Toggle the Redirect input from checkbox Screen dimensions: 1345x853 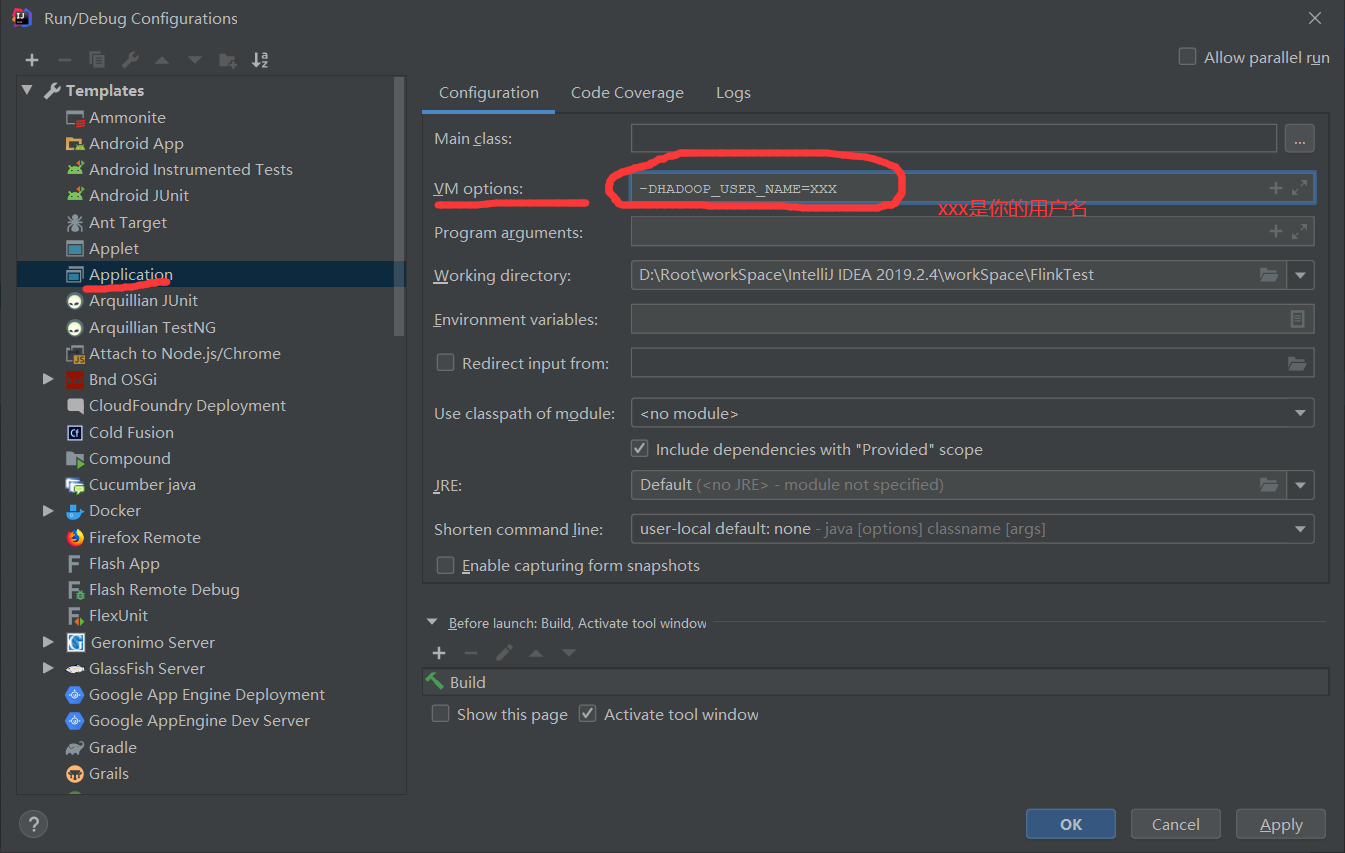click(x=446, y=363)
